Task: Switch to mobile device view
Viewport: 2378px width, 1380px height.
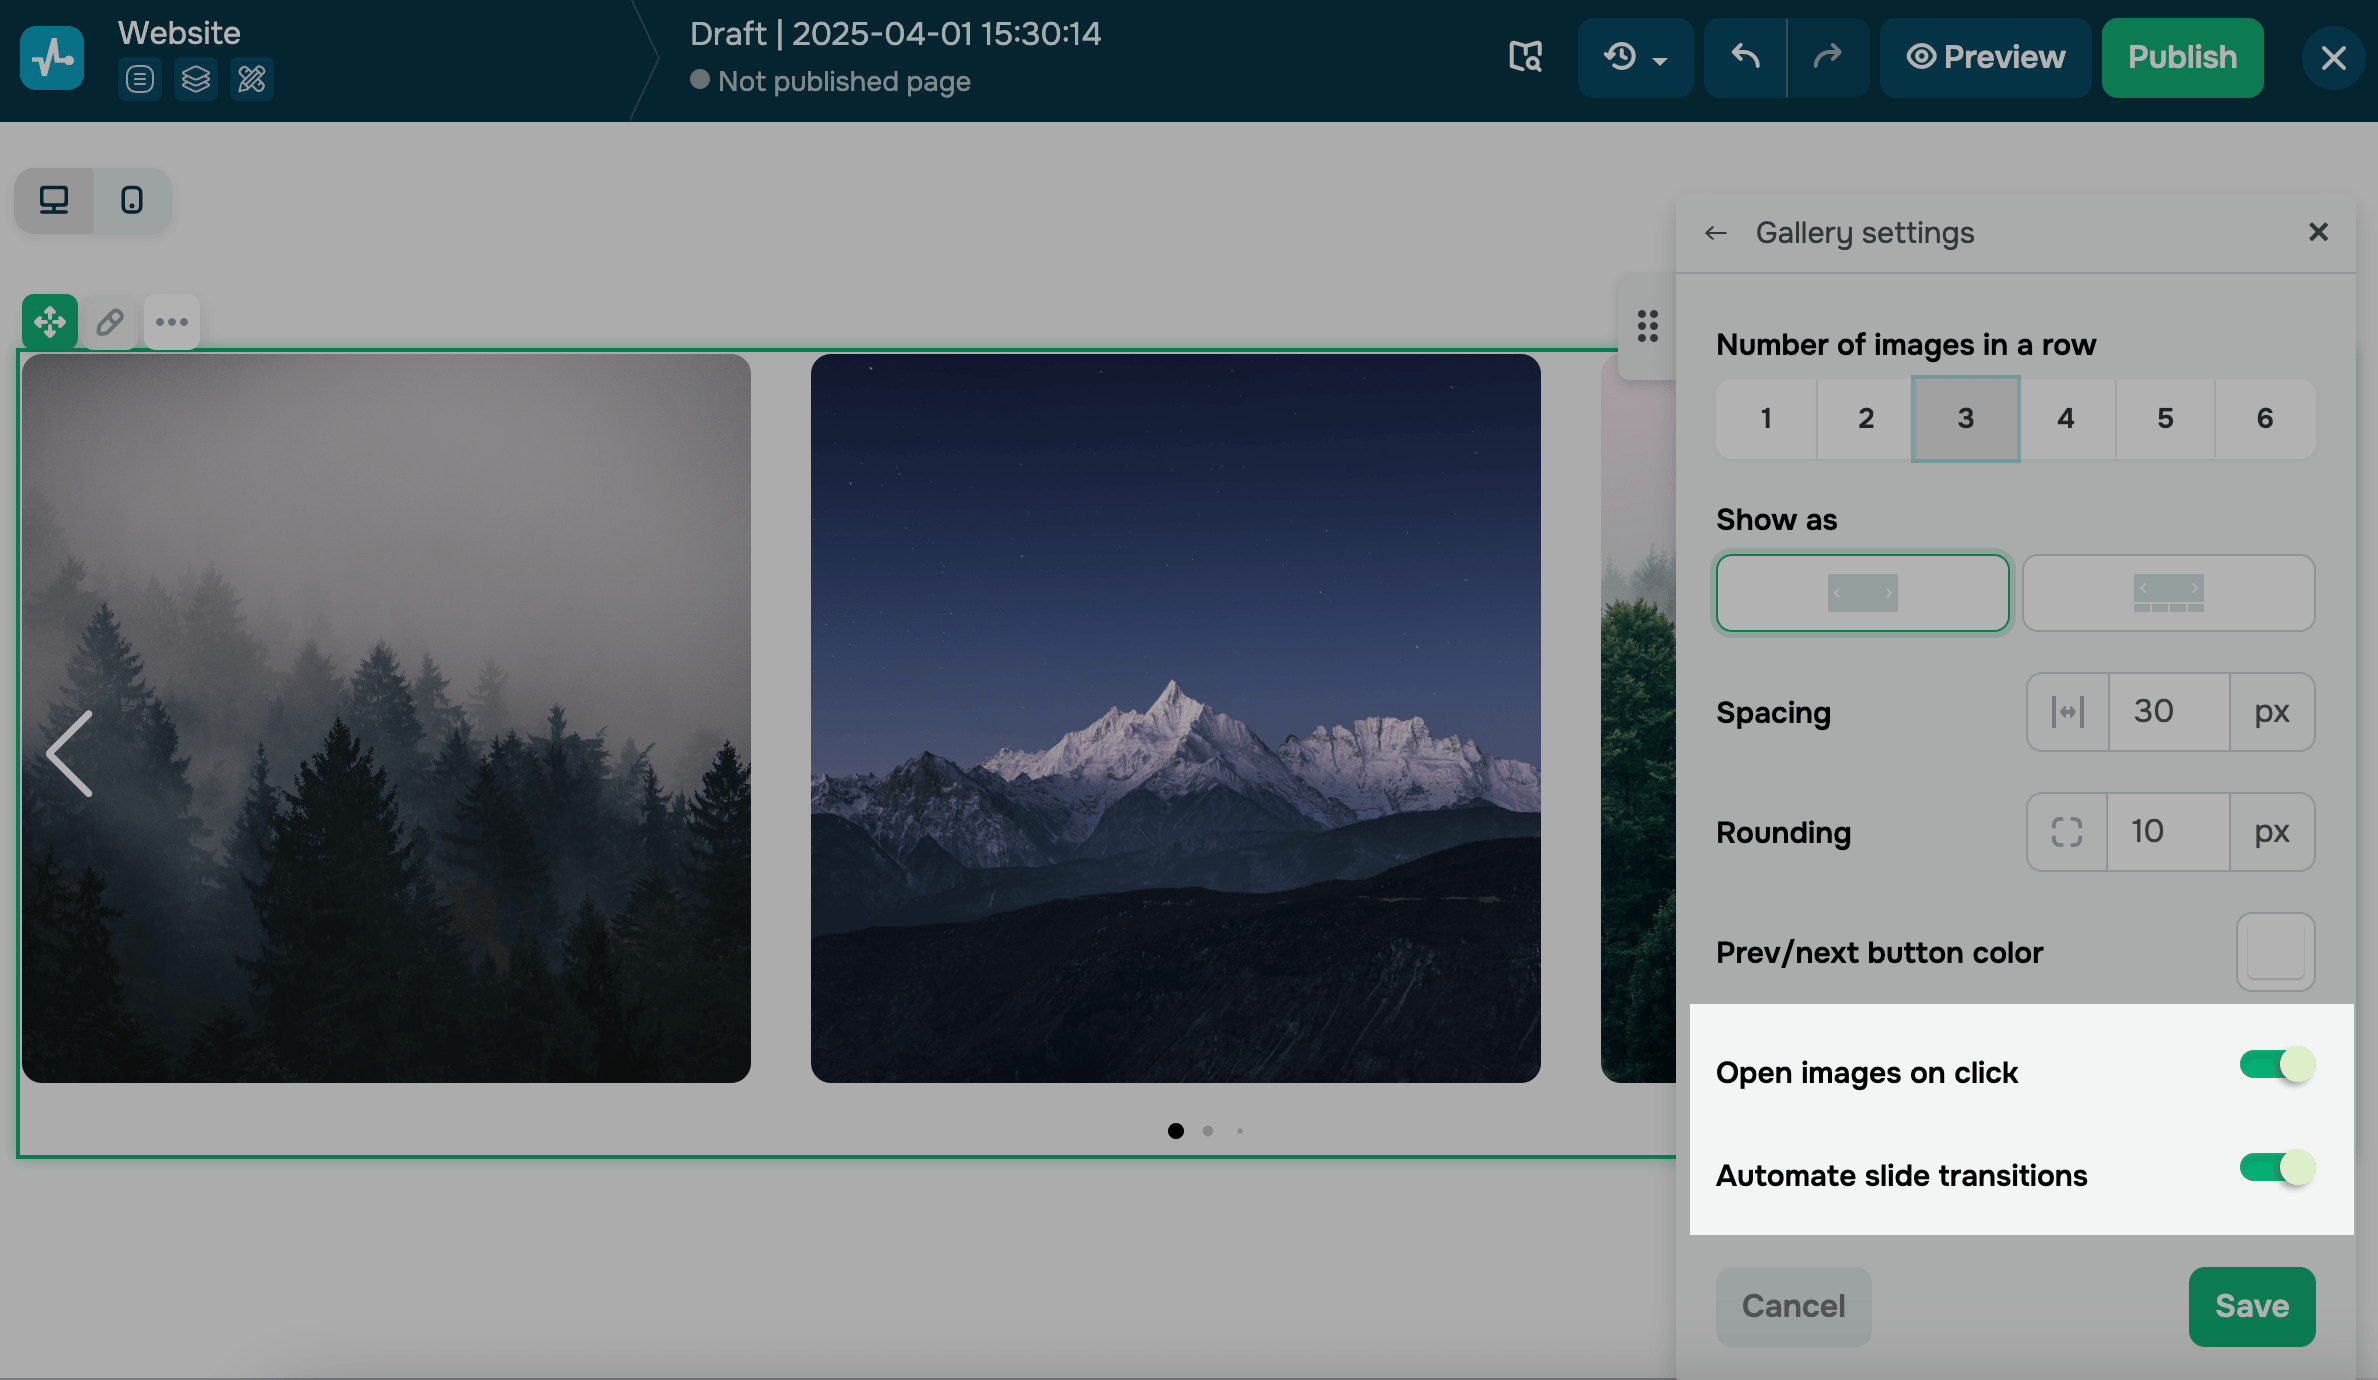Action: (131, 200)
